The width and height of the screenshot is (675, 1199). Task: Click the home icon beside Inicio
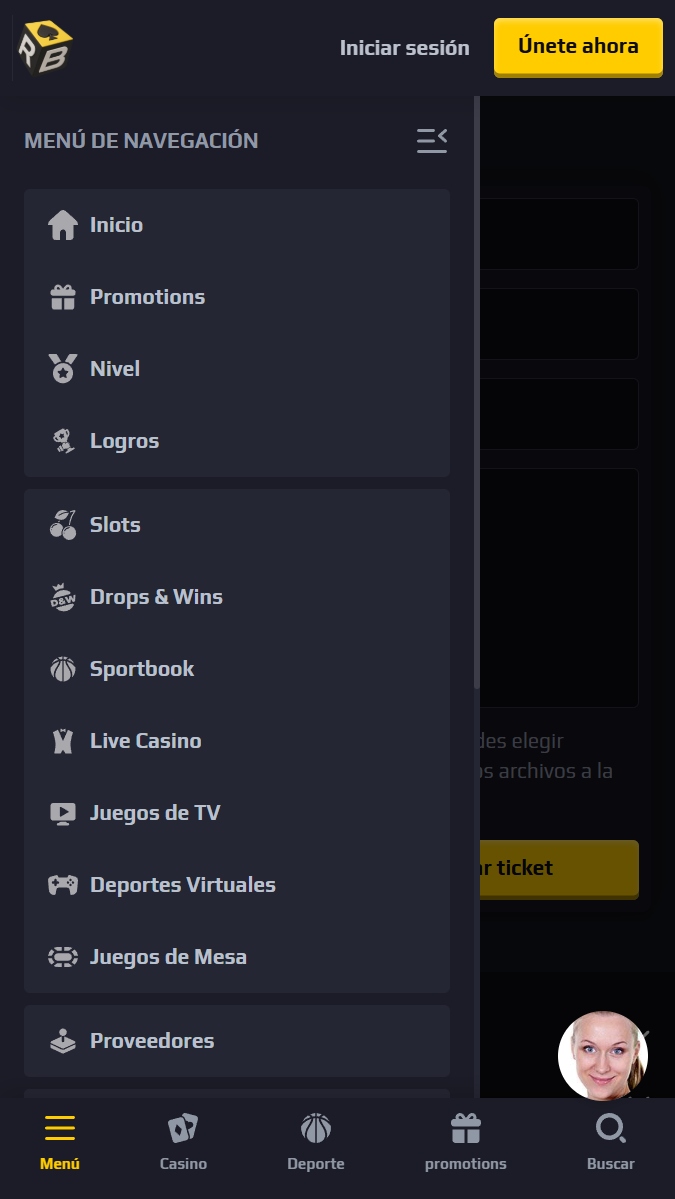pos(63,225)
